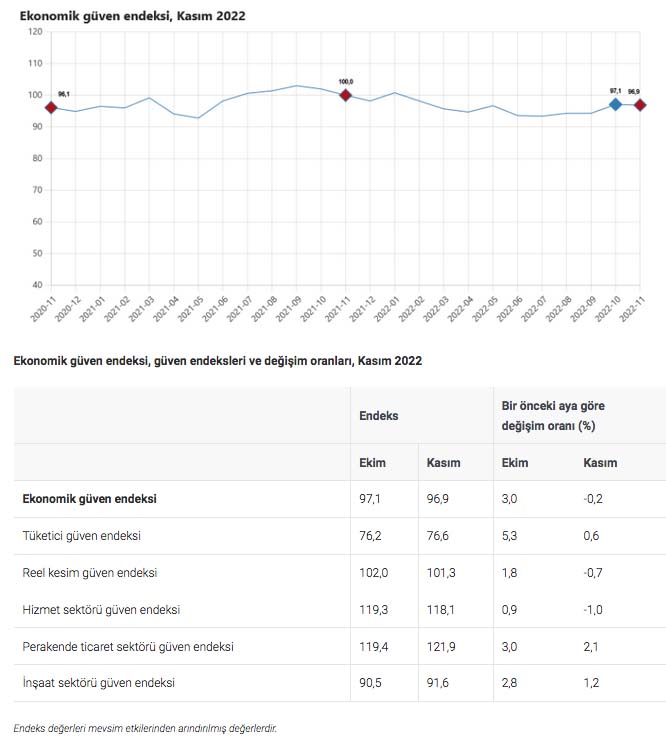Screen dimensions: 666x746
Task: Click the 2022-01 label on the x-axis
Action: click(x=388, y=309)
